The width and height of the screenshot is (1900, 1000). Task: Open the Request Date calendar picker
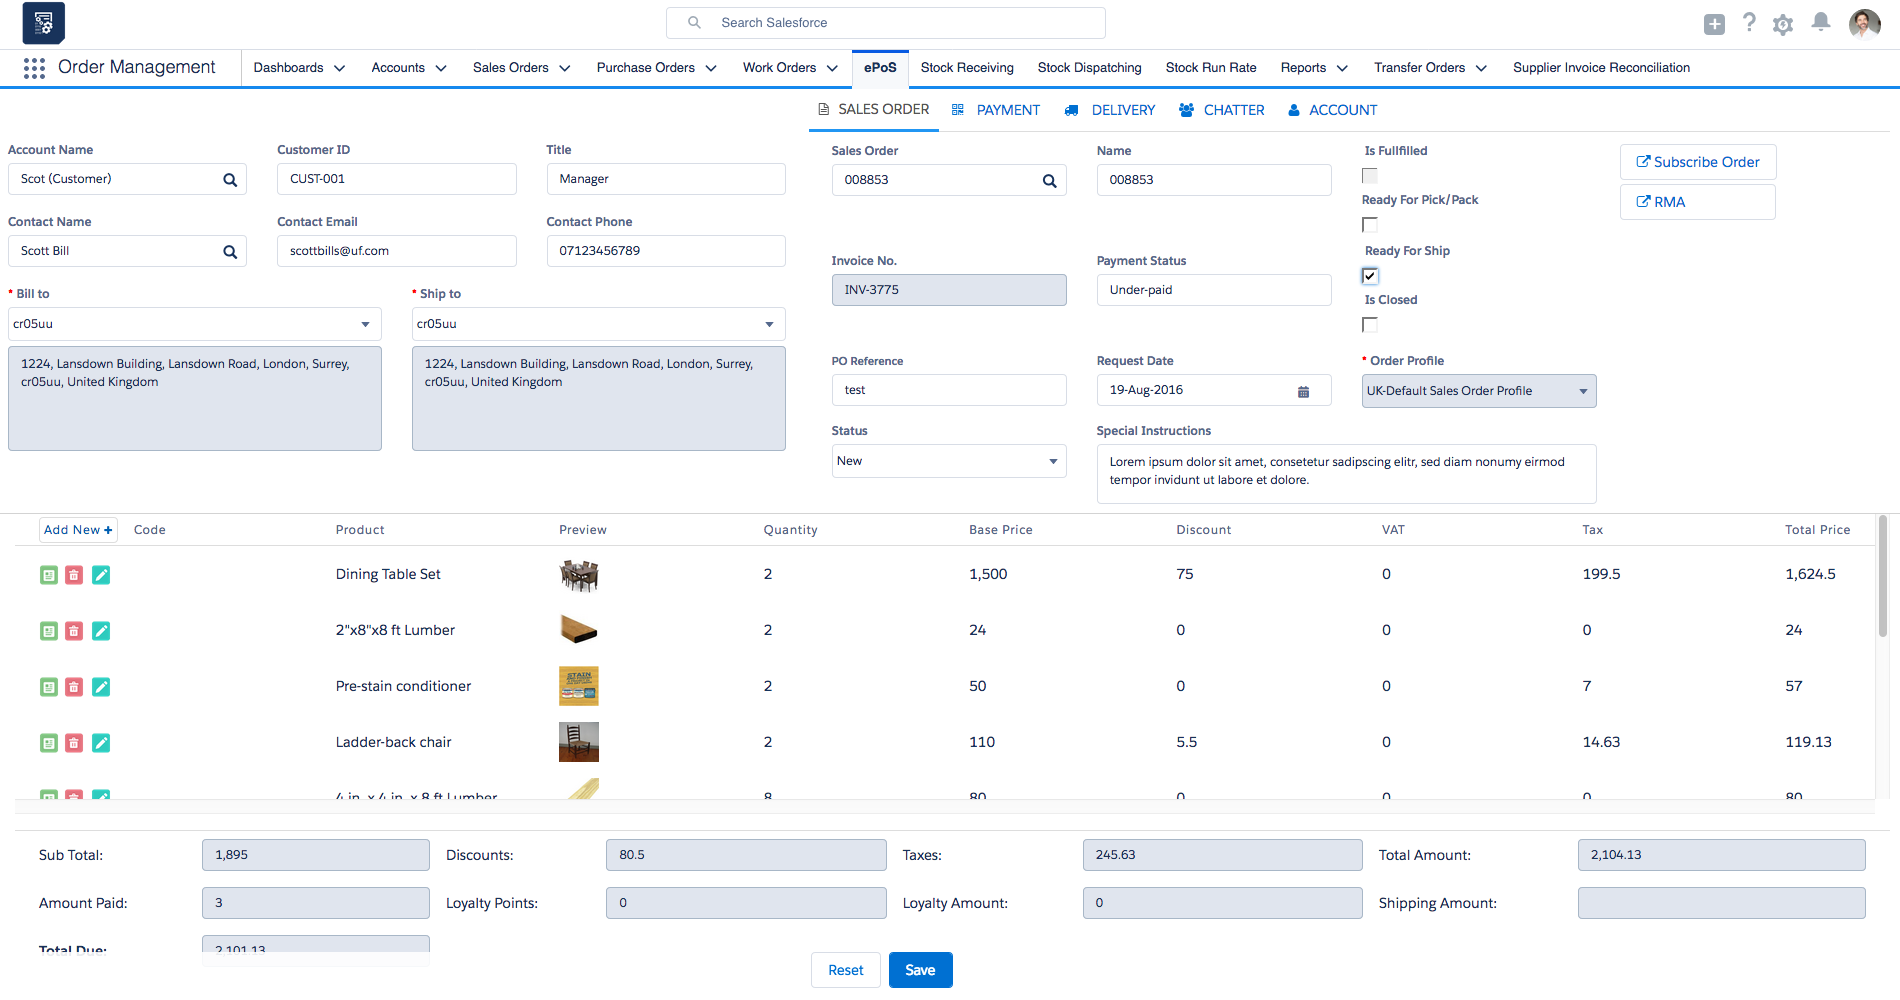coord(1303,391)
